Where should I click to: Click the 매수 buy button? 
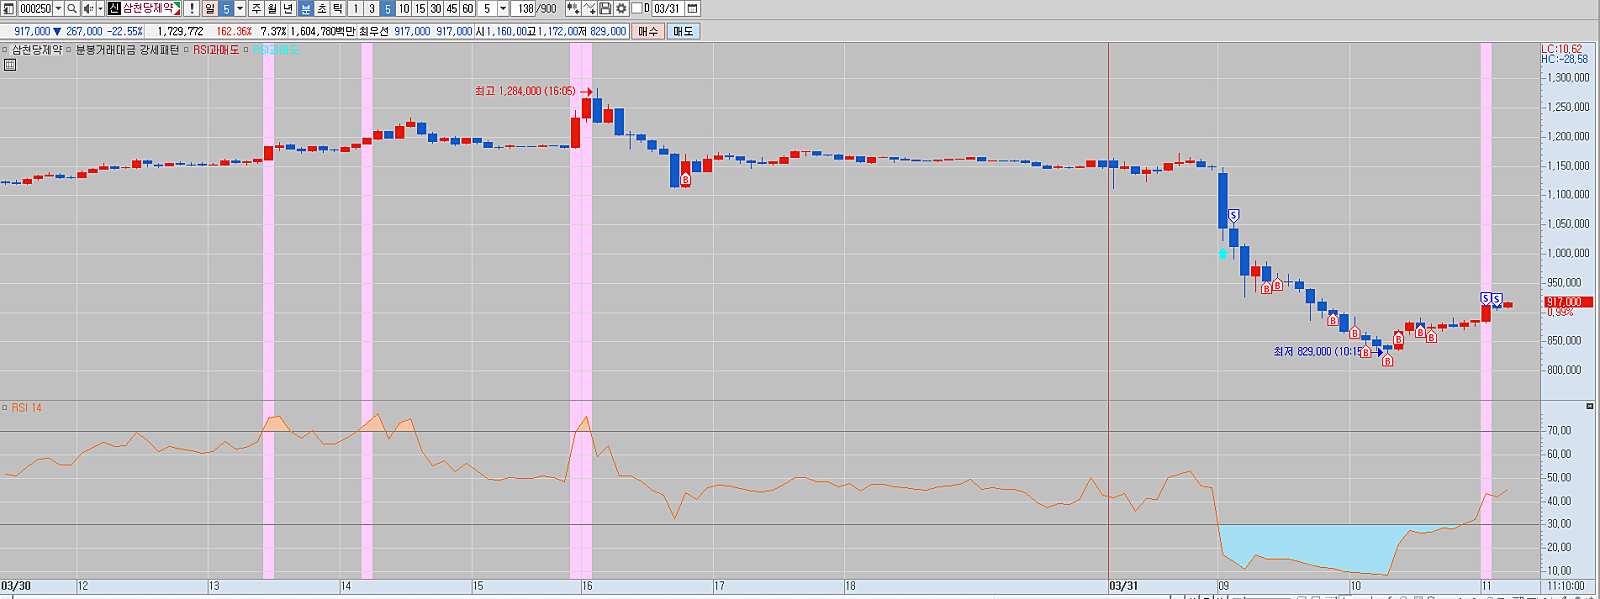click(648, 31)
